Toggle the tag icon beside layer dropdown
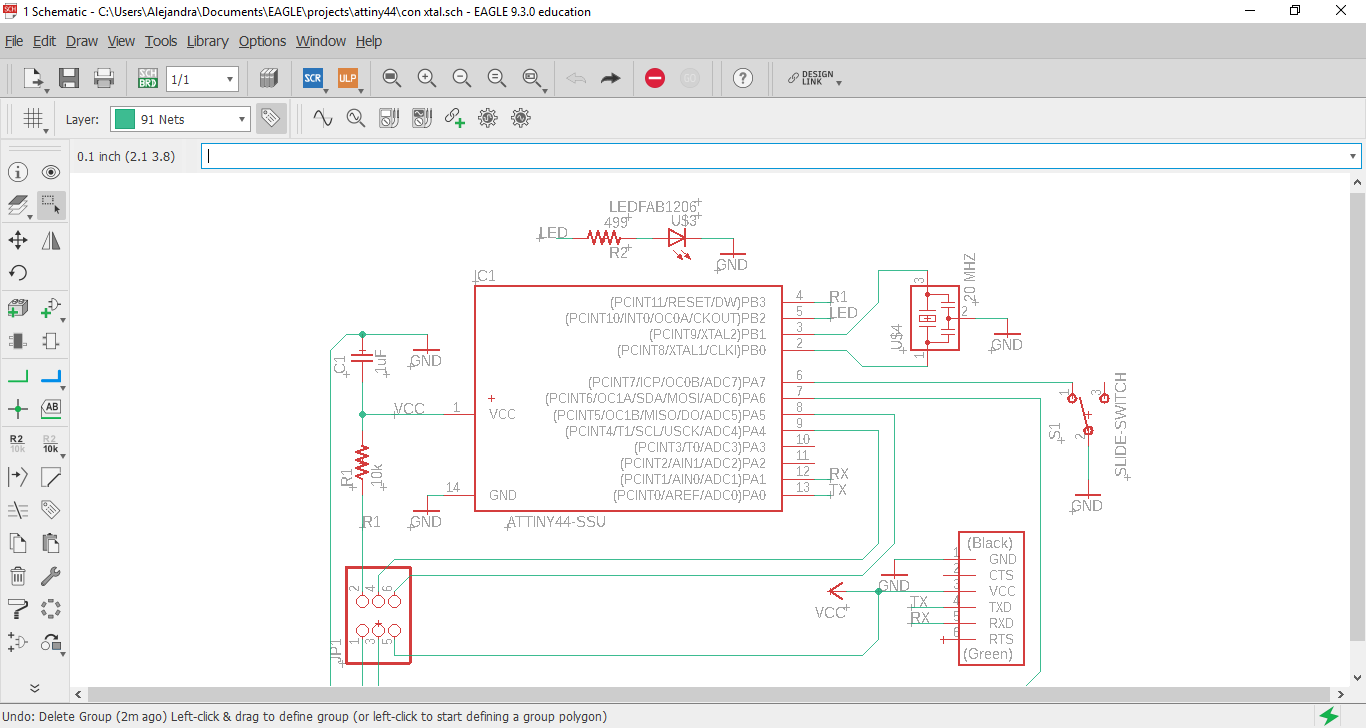This screenshot has height=728, width=1366. tap(270, 119)
